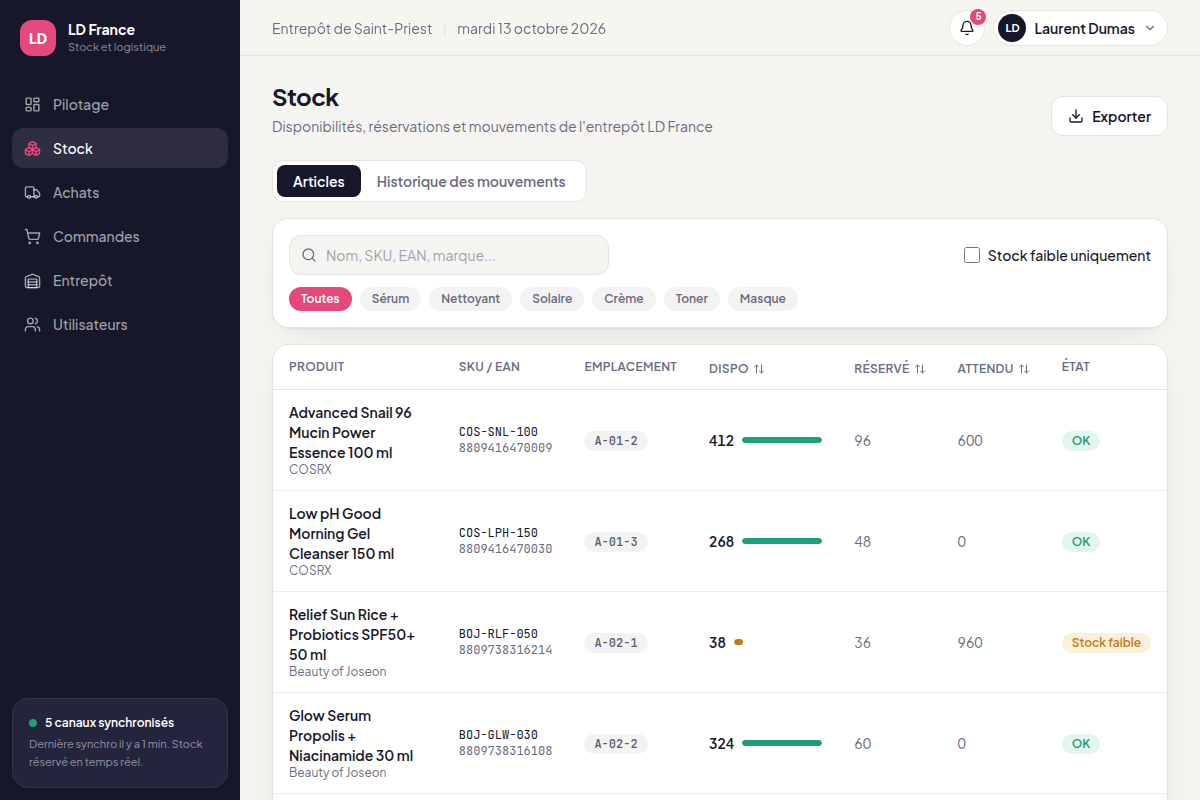
Task: Go to Pilotage in the sidebar
Action: (120, 105)
